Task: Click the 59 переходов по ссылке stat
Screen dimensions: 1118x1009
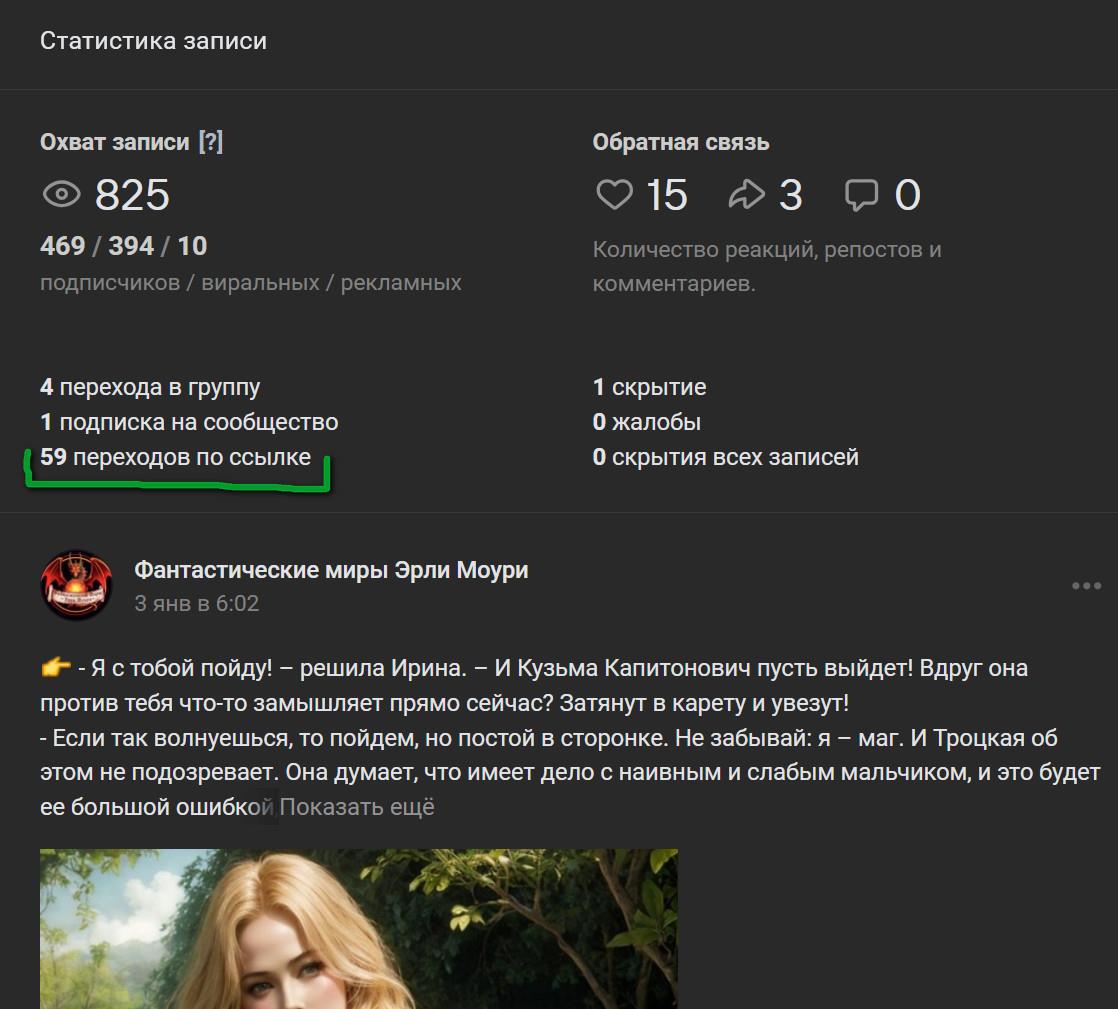Action: point(175,458)
